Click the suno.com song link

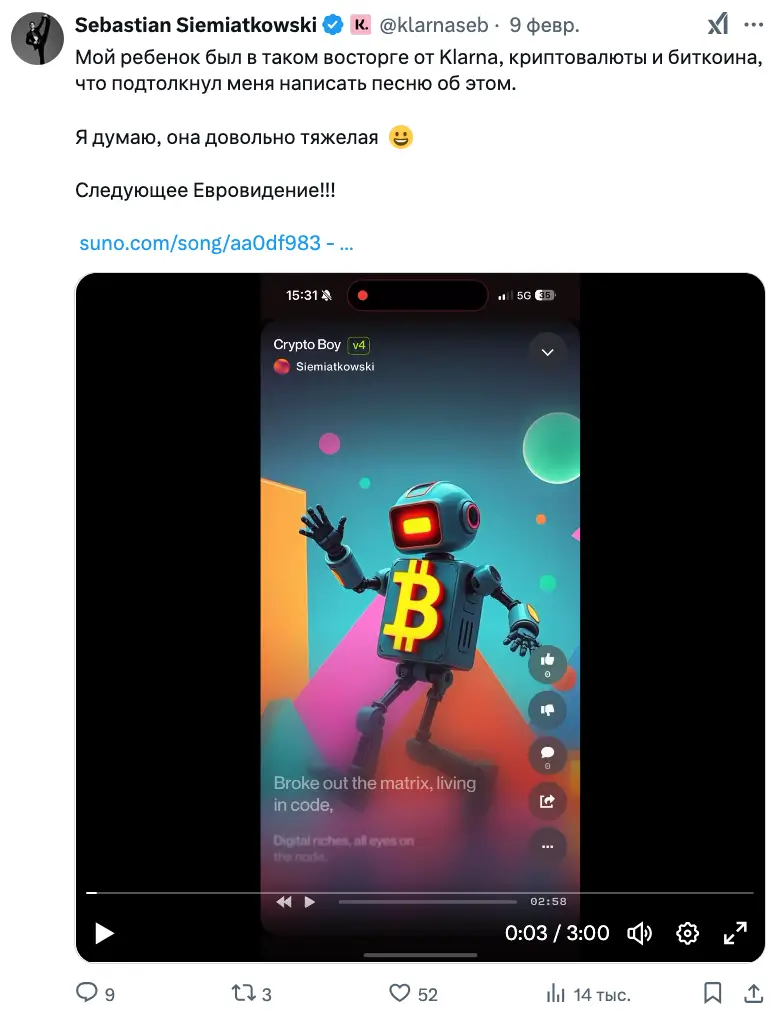216,243
